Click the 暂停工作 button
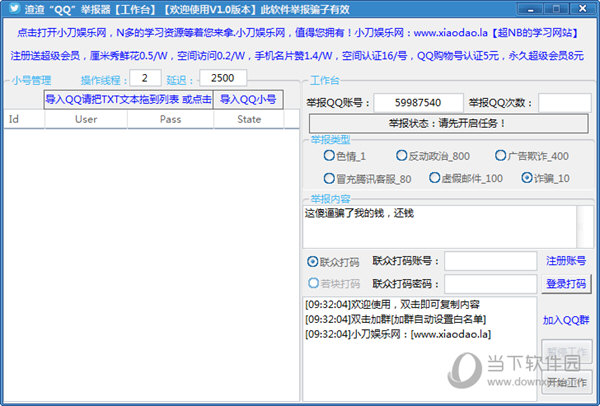Screen dimensions: 600x406 [x=567, y=351]
